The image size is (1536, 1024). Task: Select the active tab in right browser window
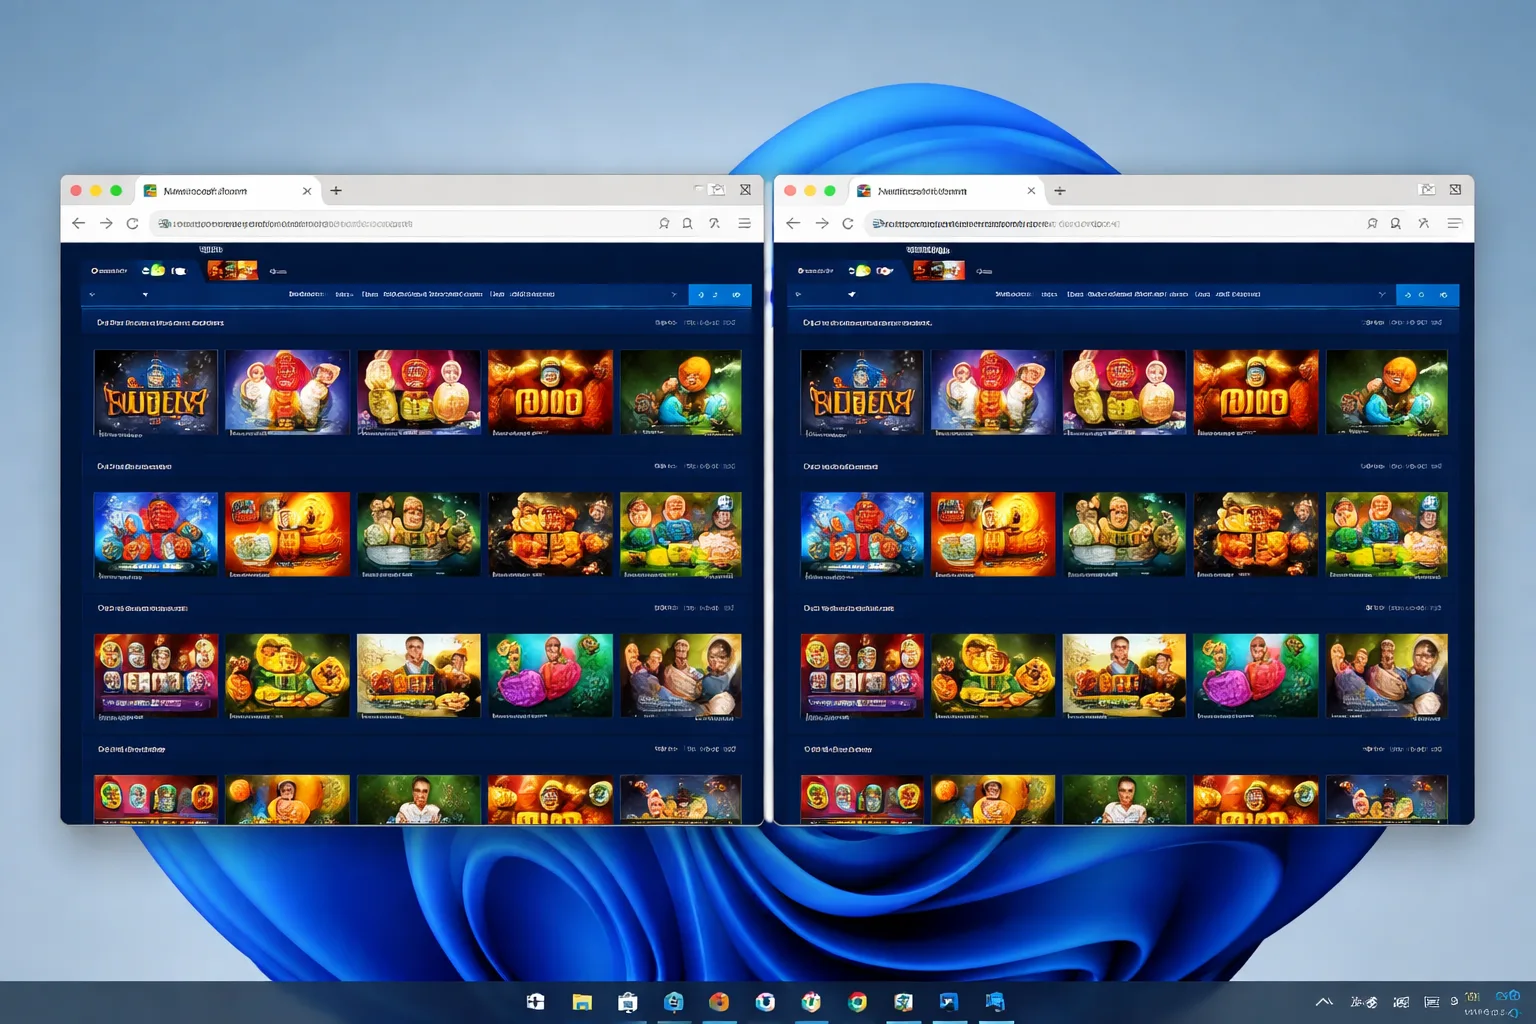point(945,191)
